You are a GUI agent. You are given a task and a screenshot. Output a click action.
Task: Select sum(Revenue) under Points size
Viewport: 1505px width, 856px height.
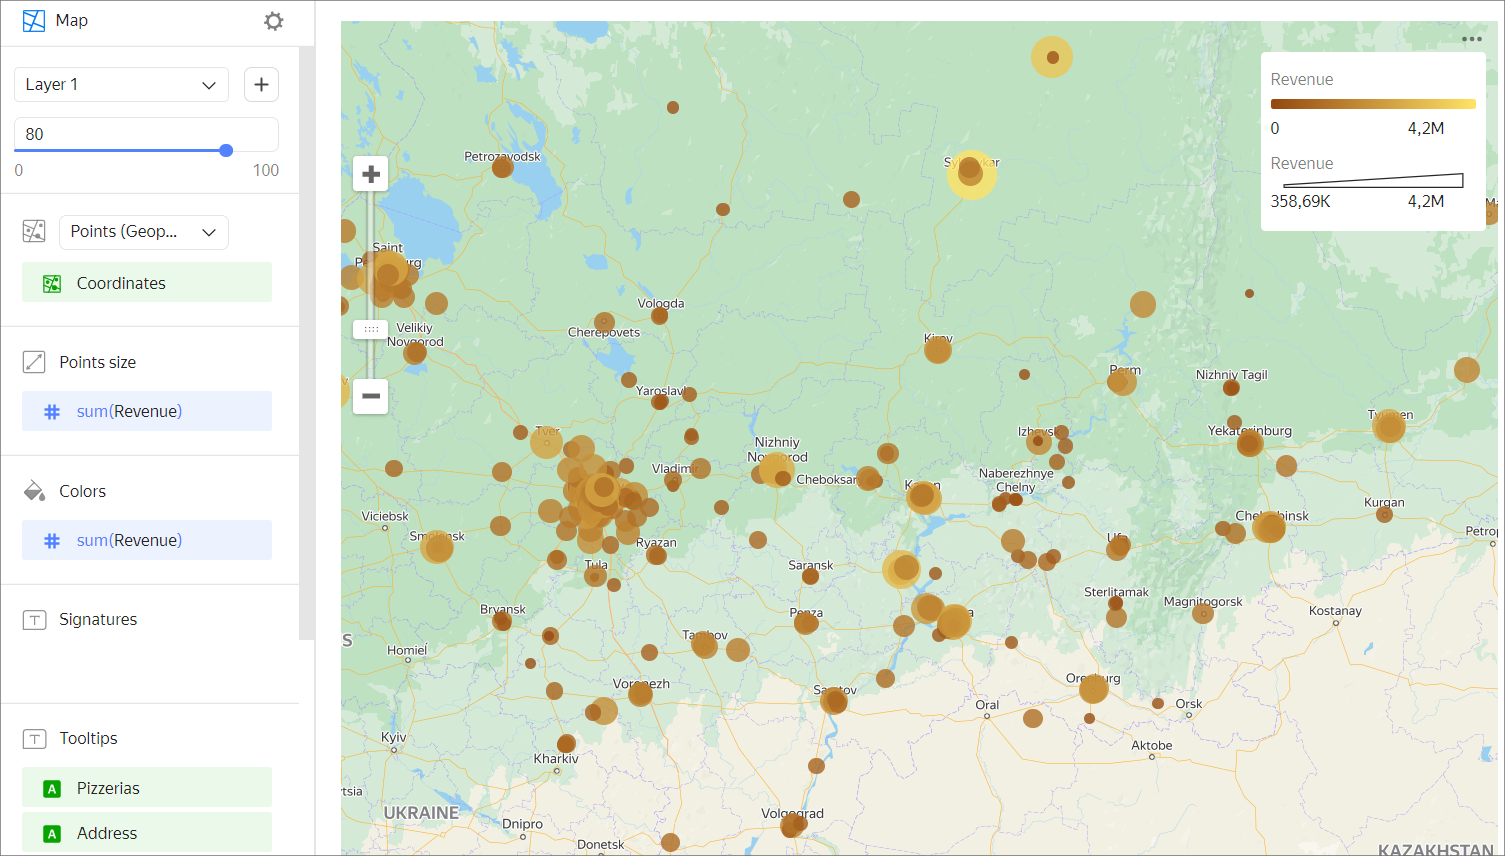pyautogui.click(x=147, y=411)
